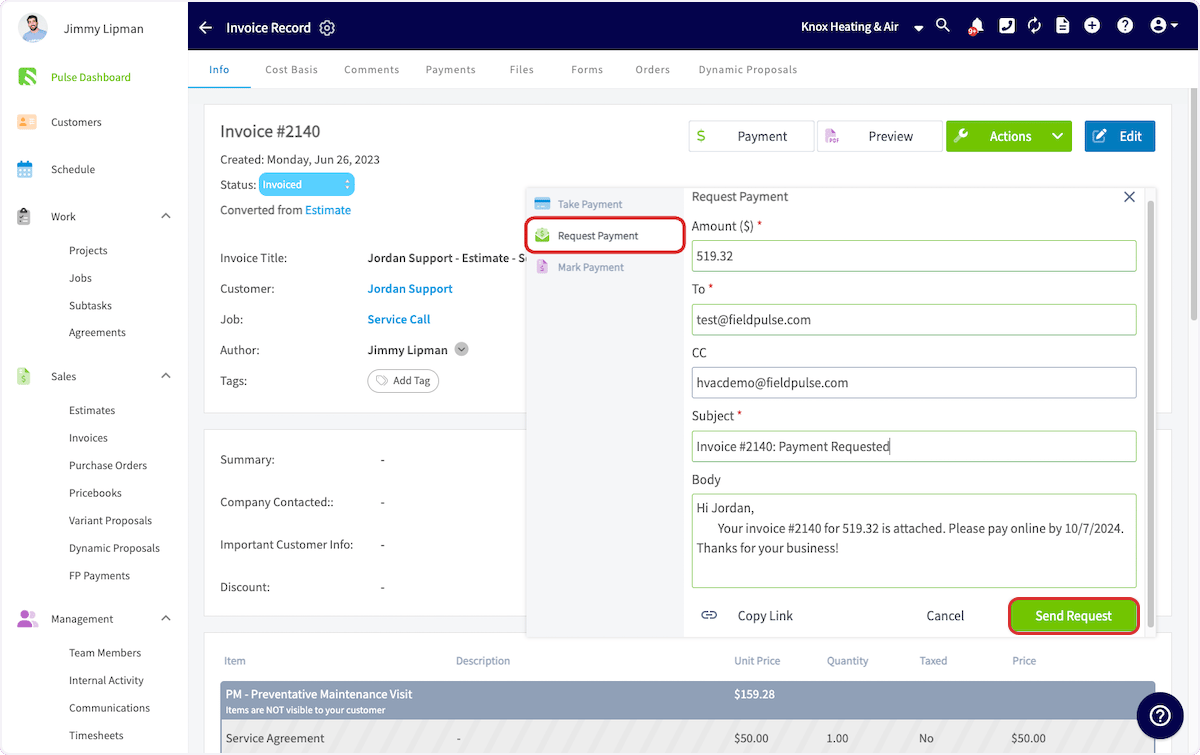
Task: Click the Sales section icon
Action: pyautogui.click(x=24, y=376)
